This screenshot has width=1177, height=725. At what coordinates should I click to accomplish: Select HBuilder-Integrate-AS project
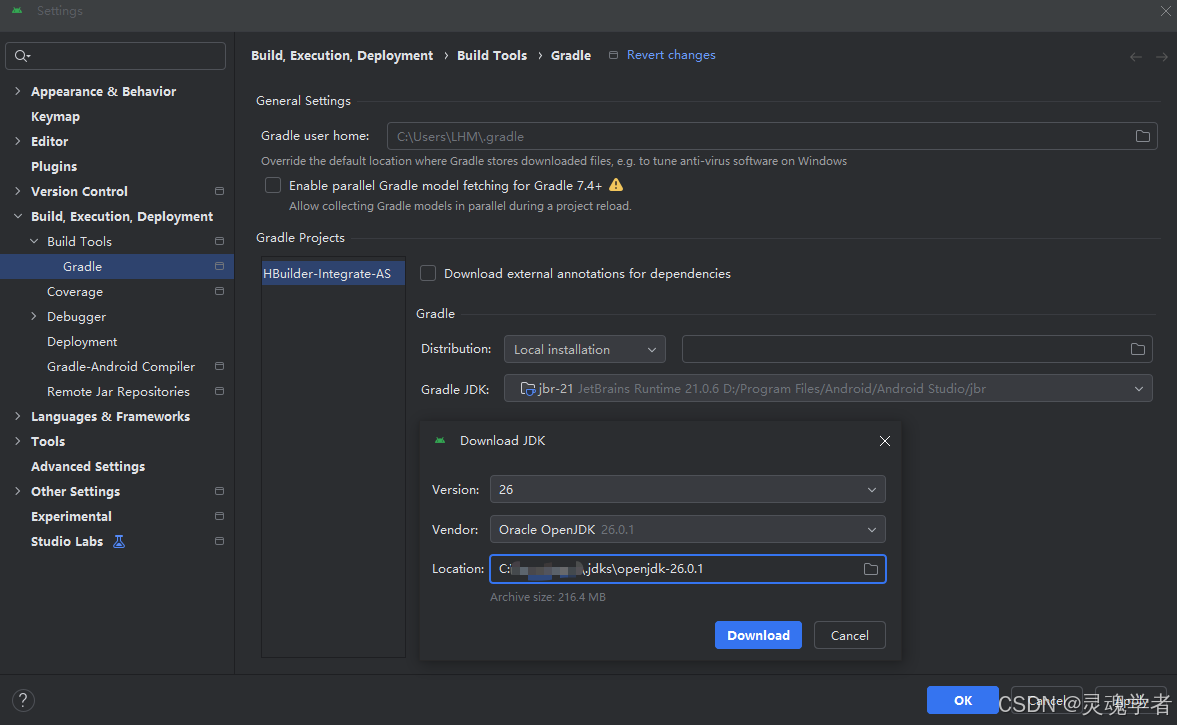[x=333, y=273]
